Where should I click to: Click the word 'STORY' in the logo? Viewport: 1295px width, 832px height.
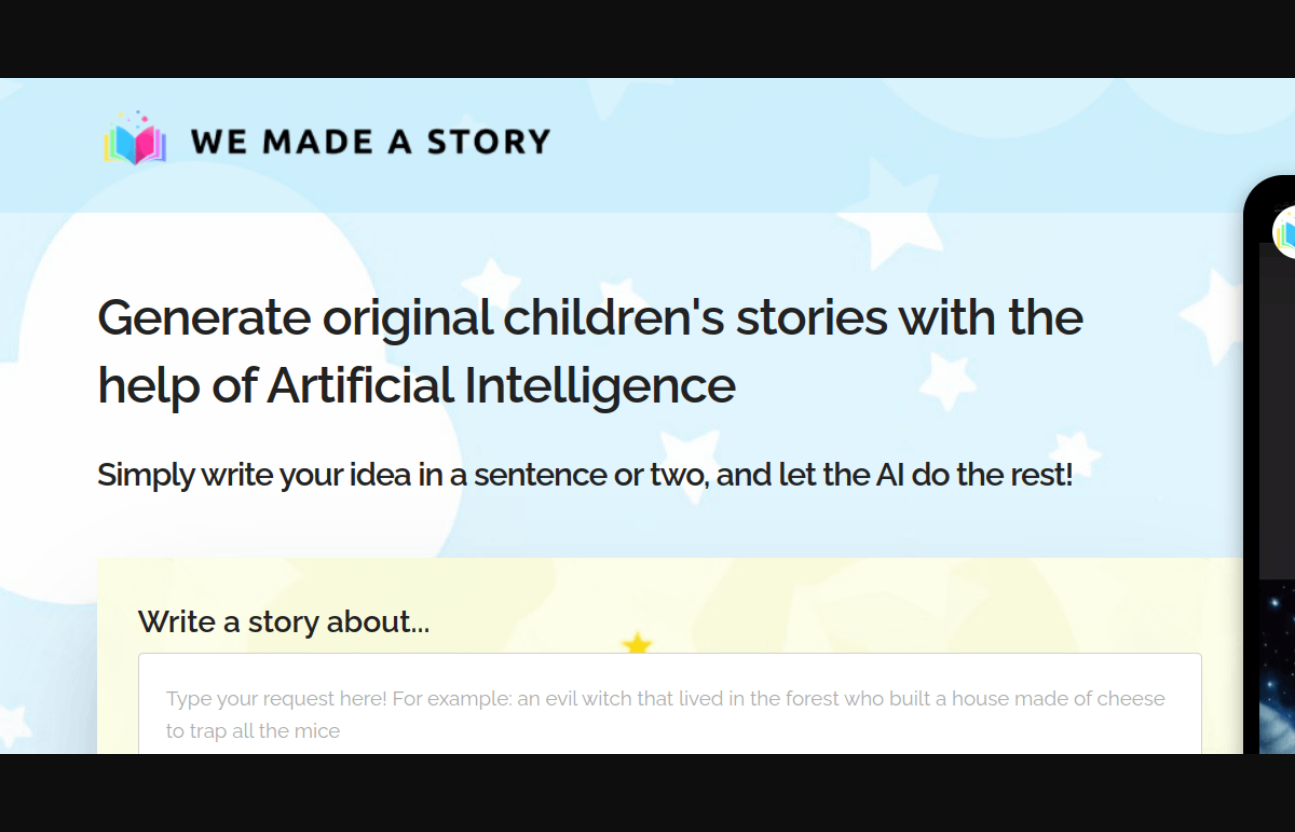(488, 141)
